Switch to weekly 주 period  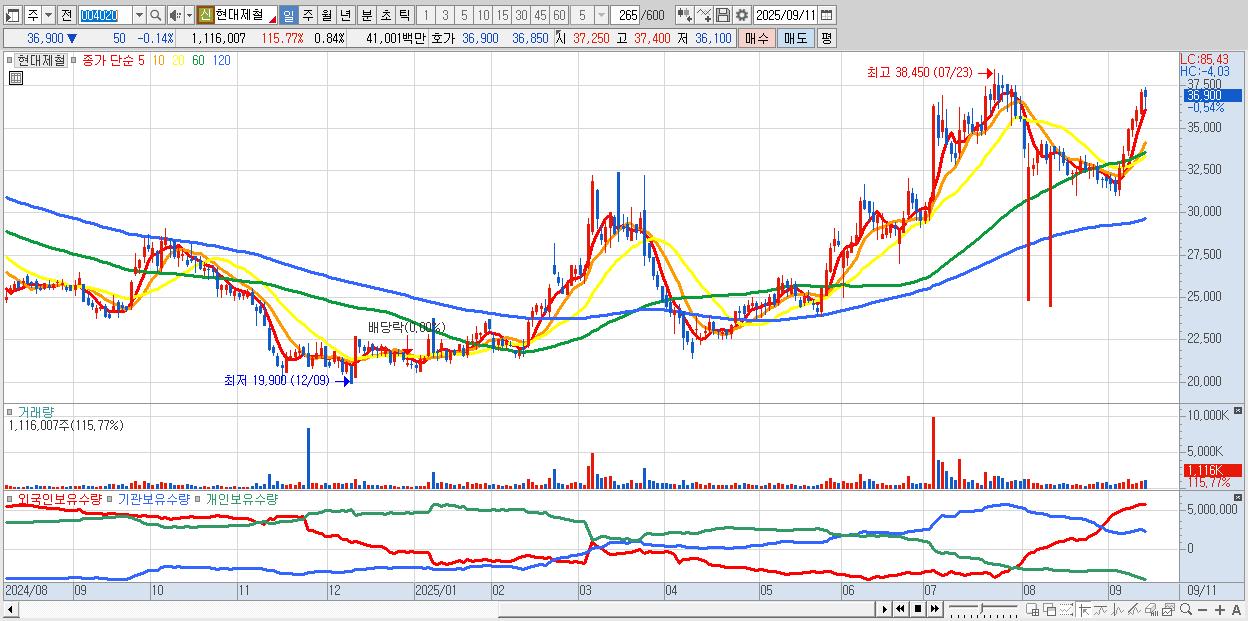coord(307,15)
